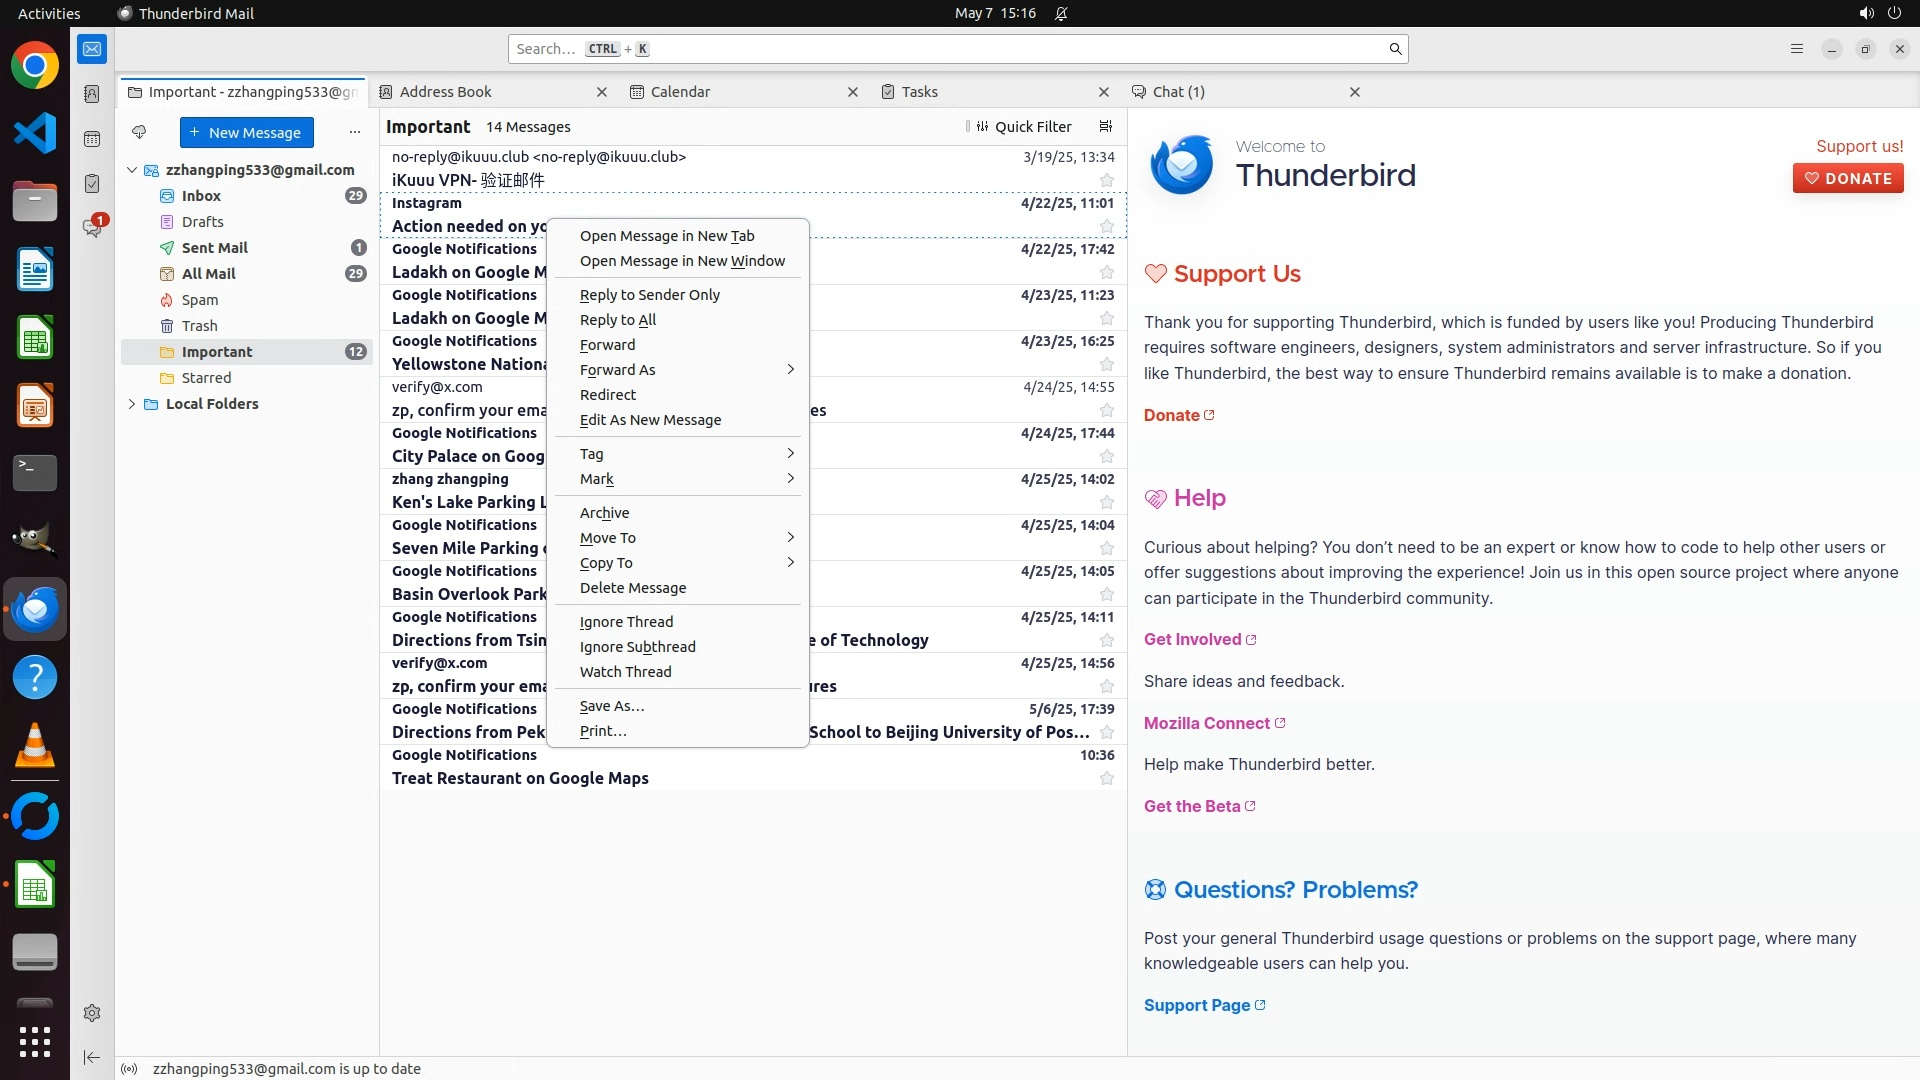Click the search magnifier icon
Viewport: 1920px width, 1080px height.
click(1395, 49)
